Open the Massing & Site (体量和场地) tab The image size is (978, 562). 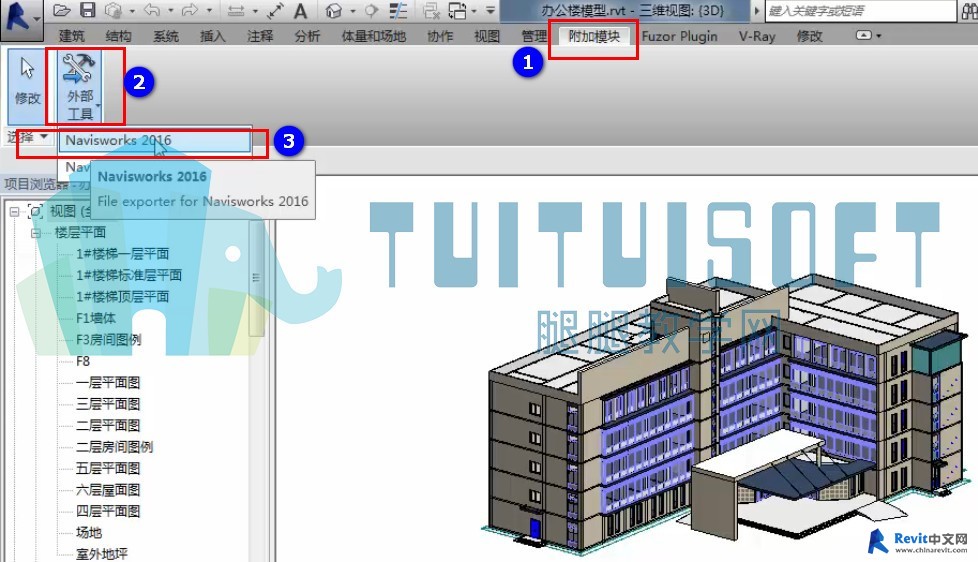373,36
